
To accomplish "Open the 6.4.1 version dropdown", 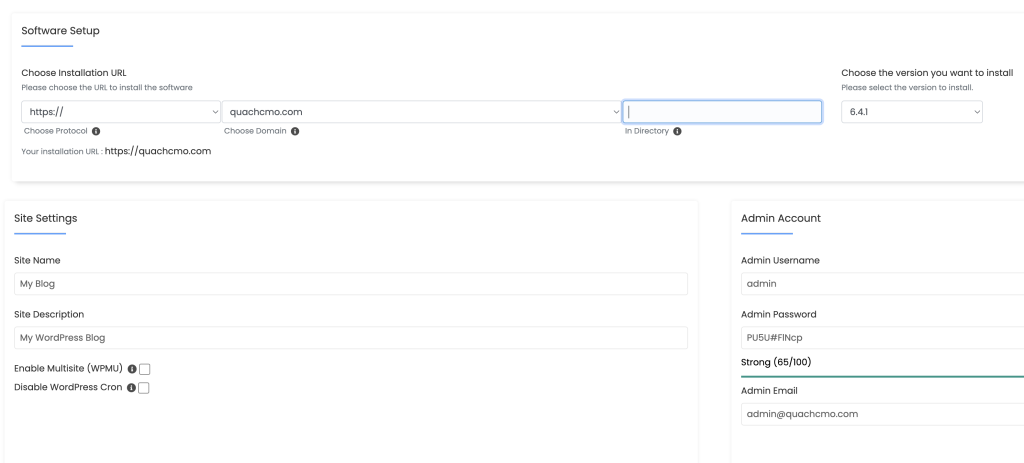I will coord(912,112).
